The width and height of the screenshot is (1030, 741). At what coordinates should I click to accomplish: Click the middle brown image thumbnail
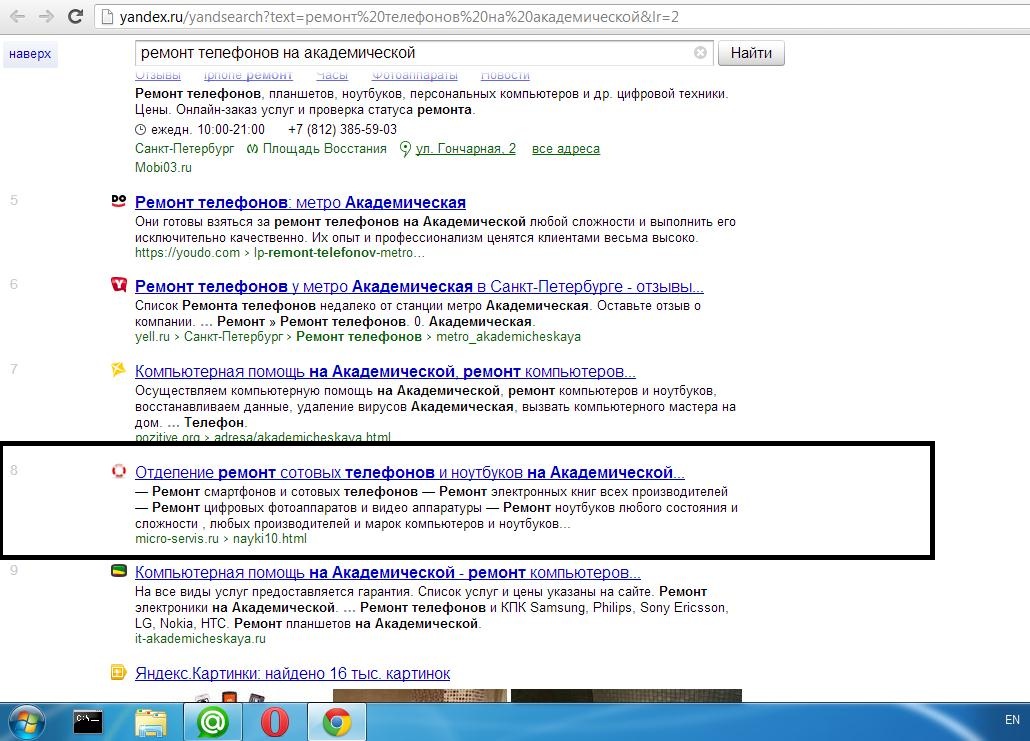coord(420,696)
